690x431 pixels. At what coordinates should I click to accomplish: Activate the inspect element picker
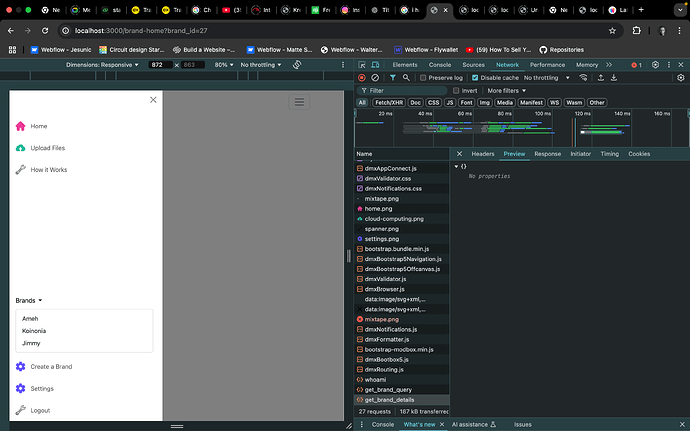[x=362, y=65]
